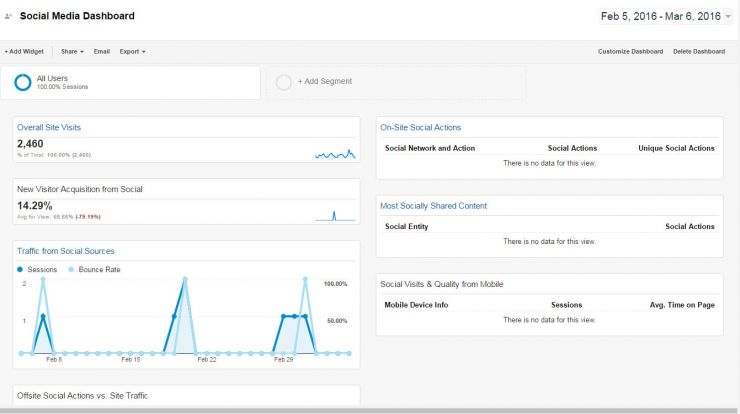Click the Feb 29 axis label
This screenshot has width=740, height=414.
[x=284, y=360]
